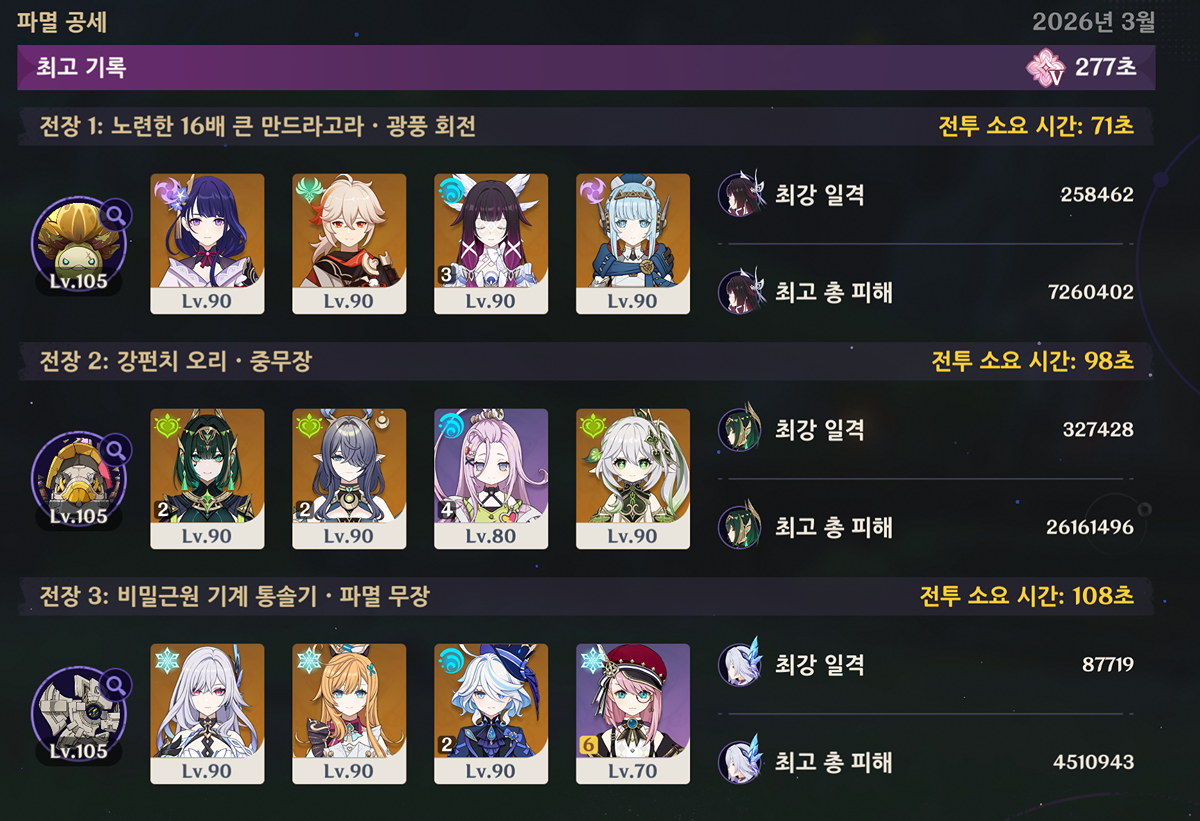Select blonde Anemo character card in Stage 1
Viewport: 1200px width, 821px height.
coord(349,244)
